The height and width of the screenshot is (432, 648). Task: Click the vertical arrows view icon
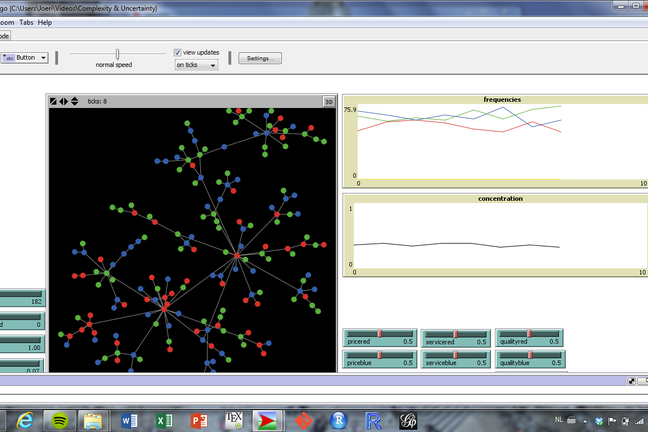point(74,101)
